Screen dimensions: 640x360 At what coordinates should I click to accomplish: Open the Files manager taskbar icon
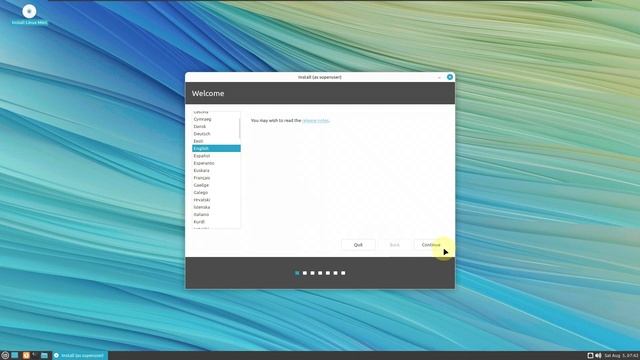click(x=44, y=356)
